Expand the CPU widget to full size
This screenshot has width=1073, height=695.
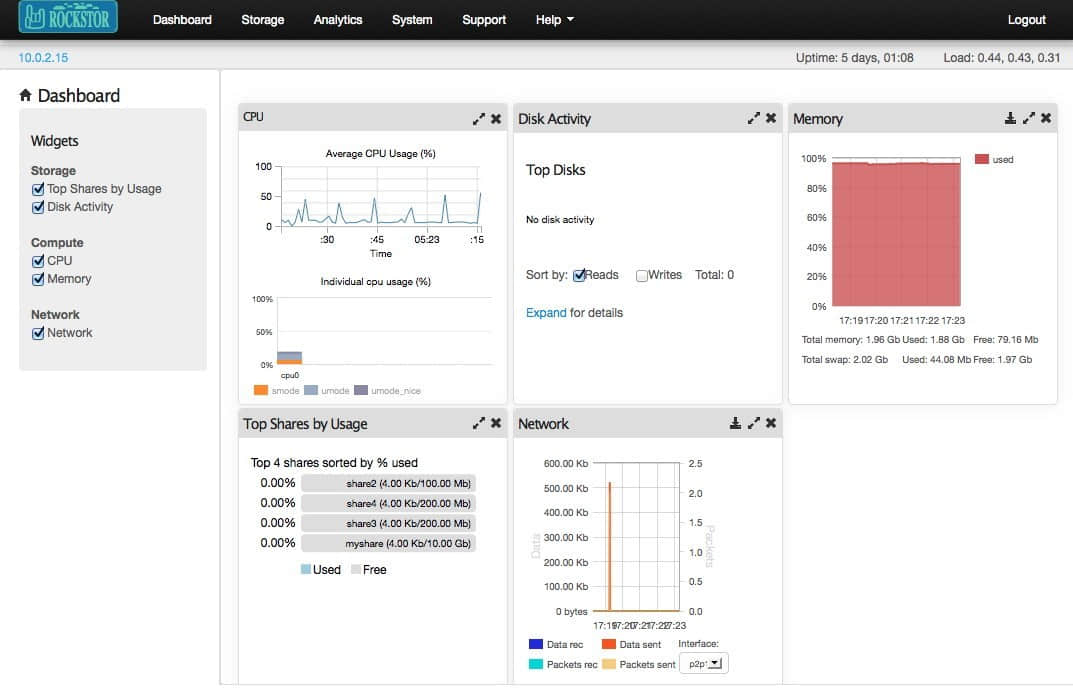[479, 119]
